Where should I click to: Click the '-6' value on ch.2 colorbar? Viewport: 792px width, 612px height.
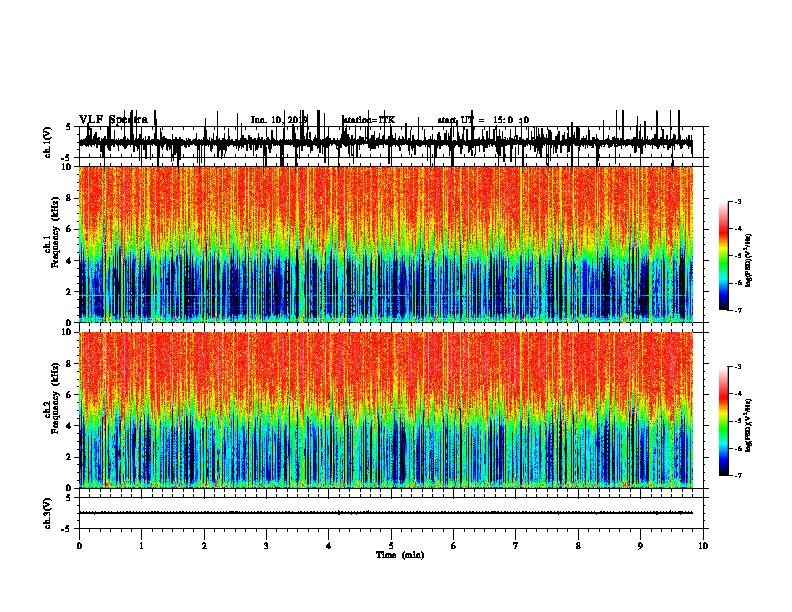[x=738, y=448]
